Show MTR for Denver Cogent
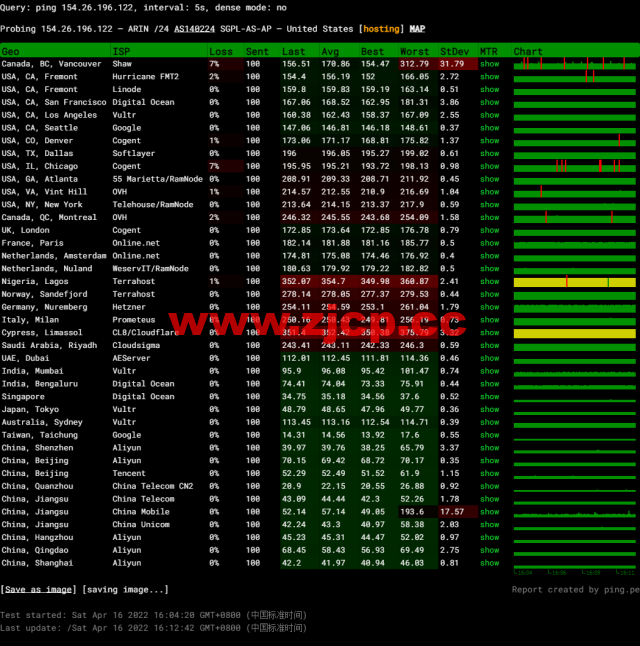Screen dimensions: 640x646 pos(490,140)
